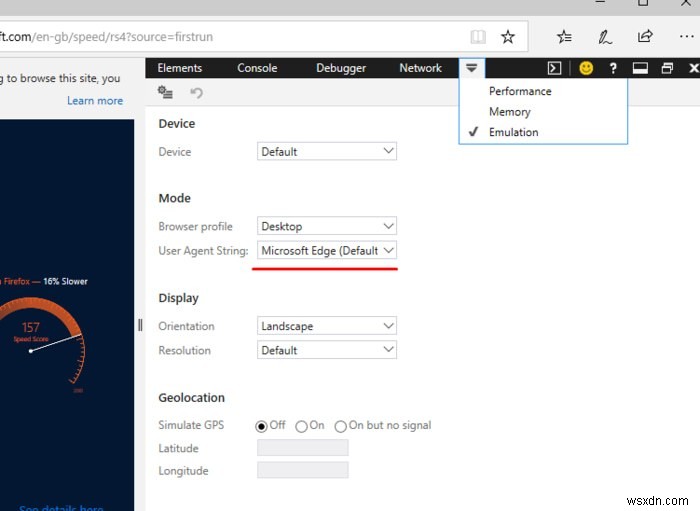The height and width of the screenshot is (511, 700).
Task: Choose Memory from the dropdown menu
Action: [x=543, y=112]
